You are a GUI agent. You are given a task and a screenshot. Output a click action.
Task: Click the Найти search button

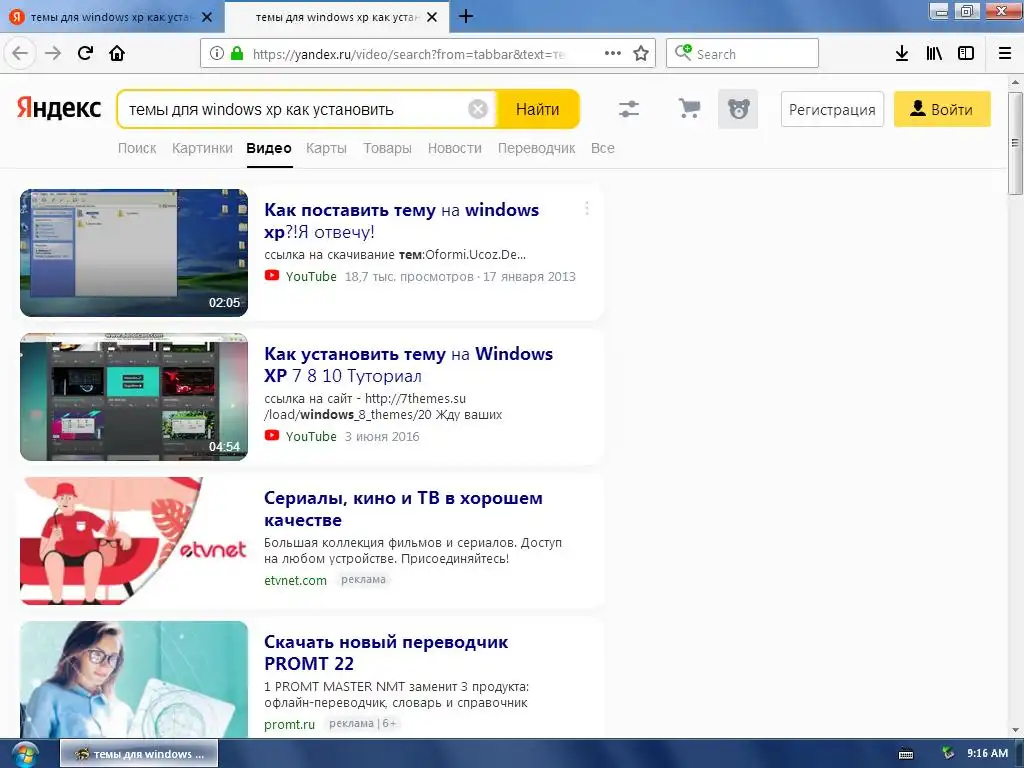point(537,109)
